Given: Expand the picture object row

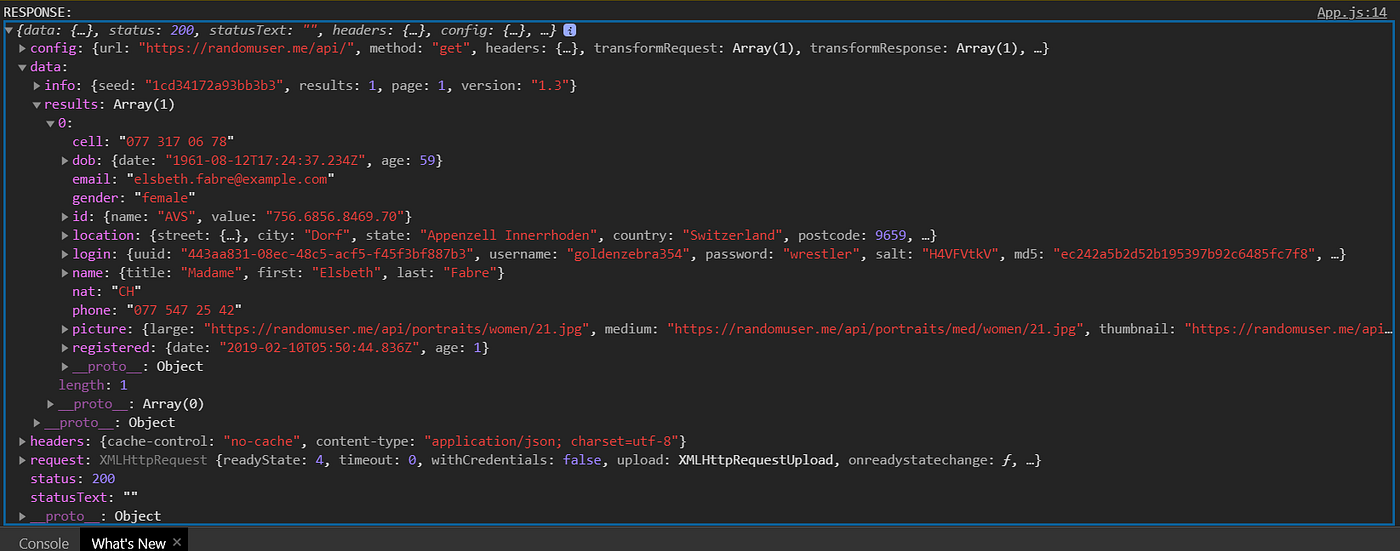Looking at the screenshot, I should (x=65, y=328).
